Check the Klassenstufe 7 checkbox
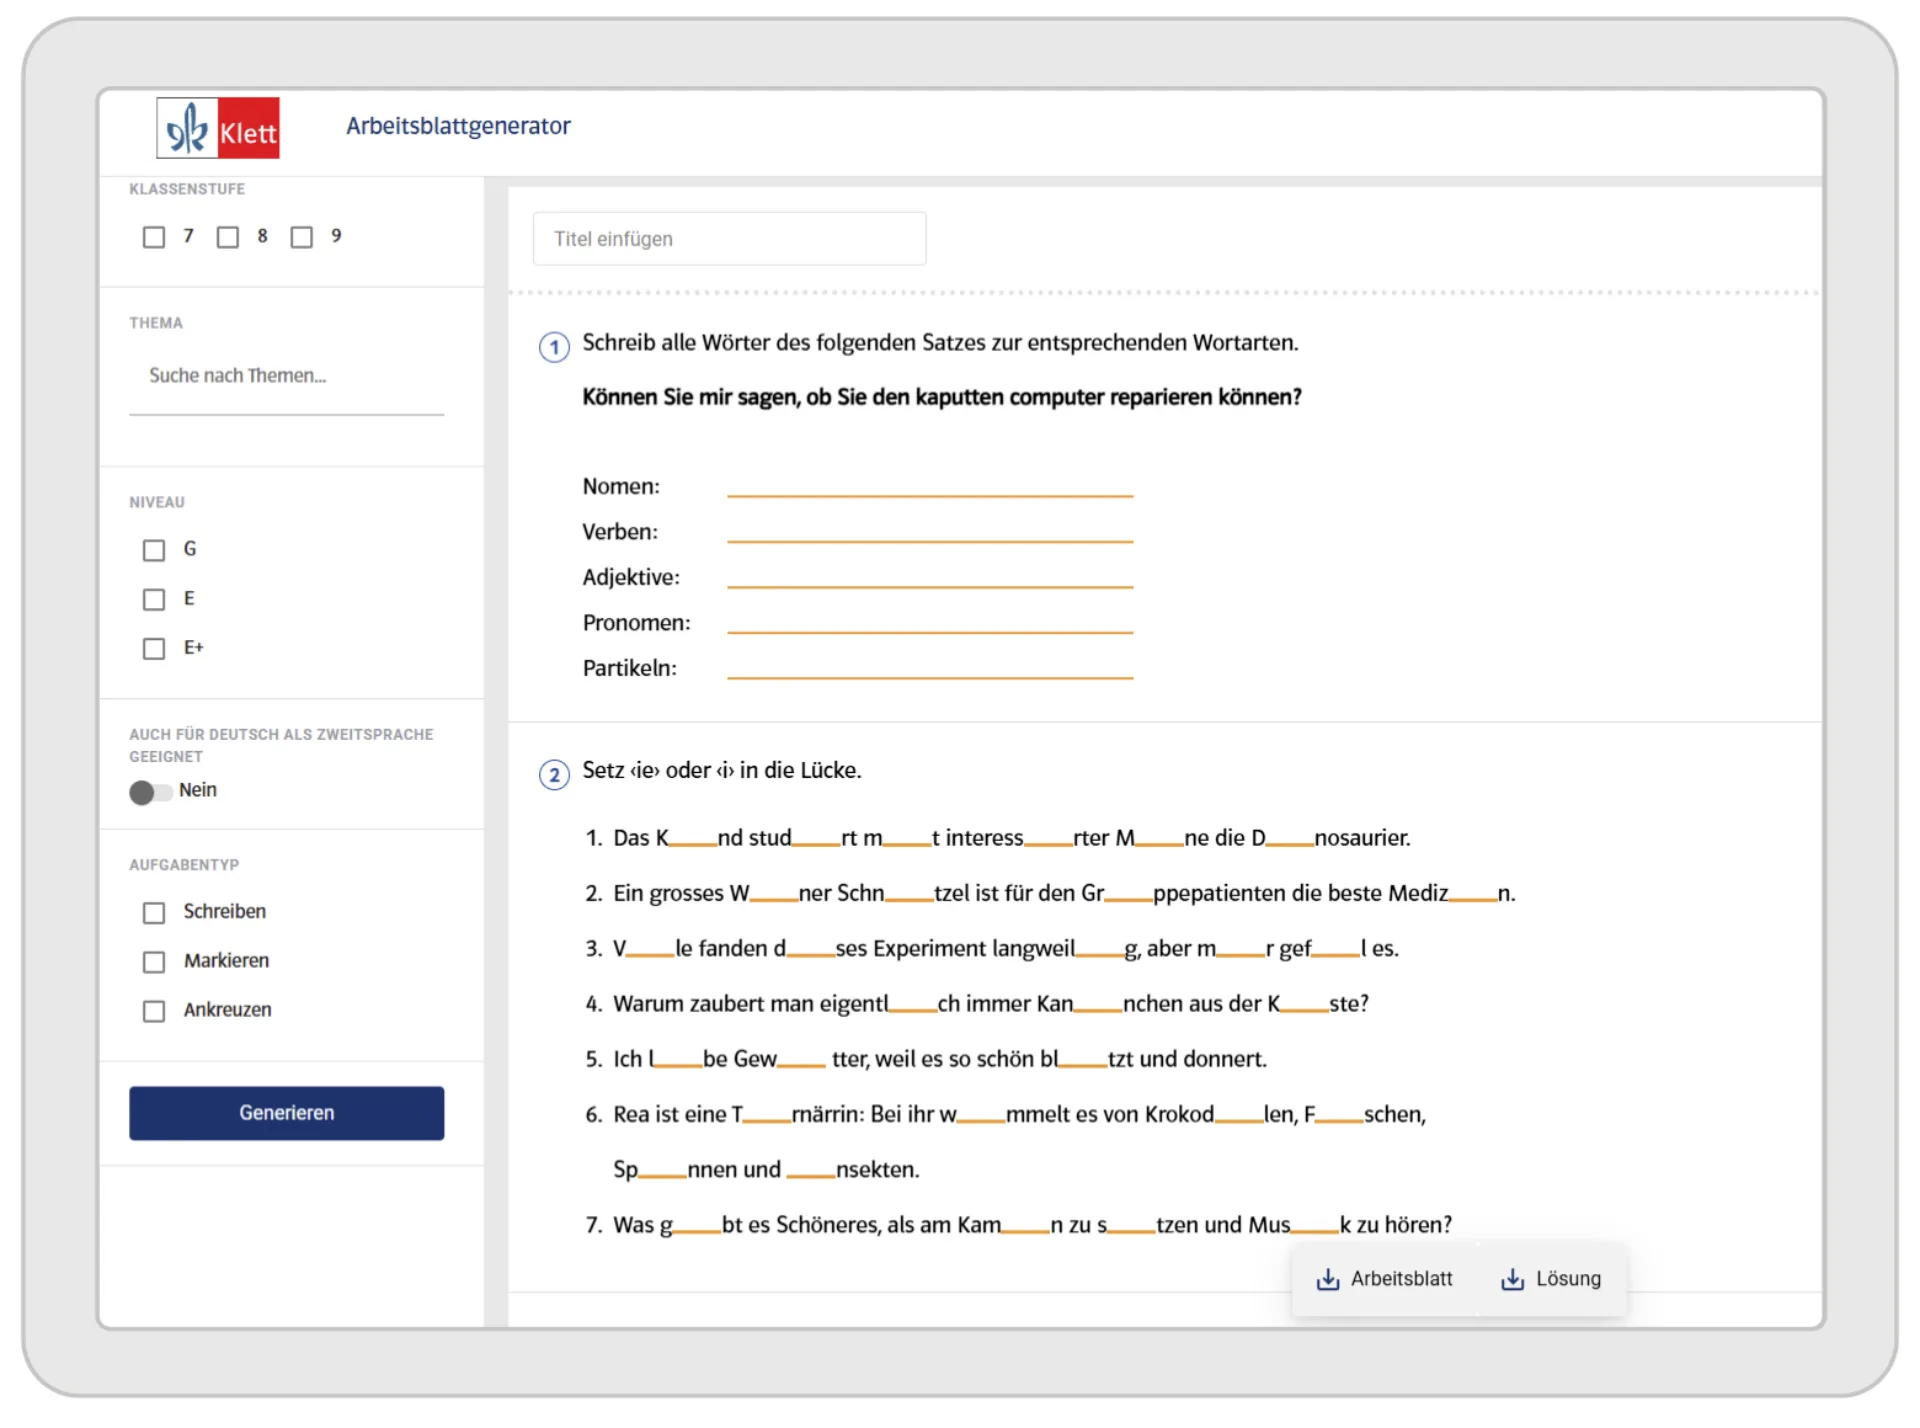This screenshot has width=1920, height=1428. [x=154, y=237]
